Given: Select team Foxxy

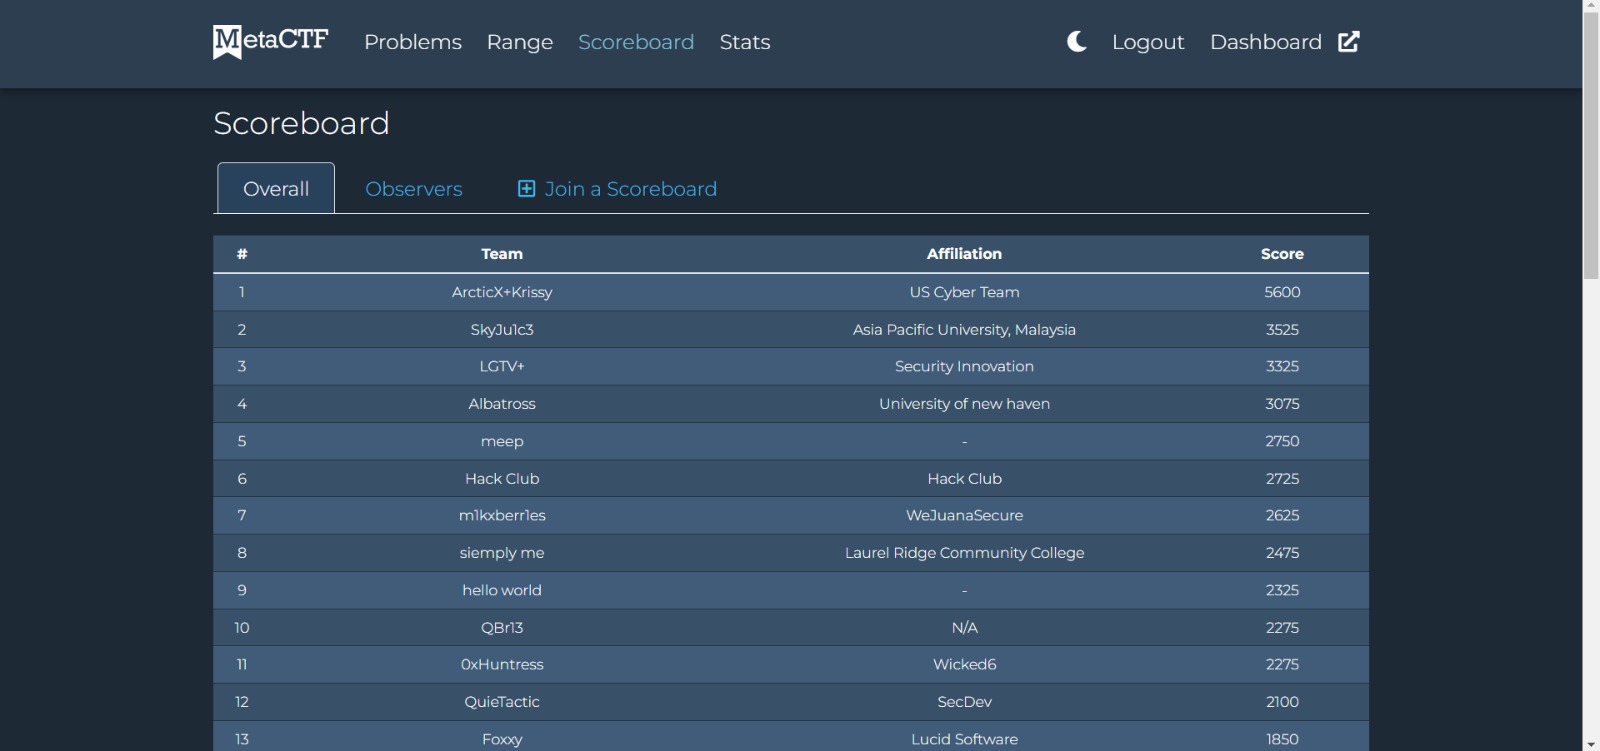Looking at the screenshot, I should click(502, 739).
